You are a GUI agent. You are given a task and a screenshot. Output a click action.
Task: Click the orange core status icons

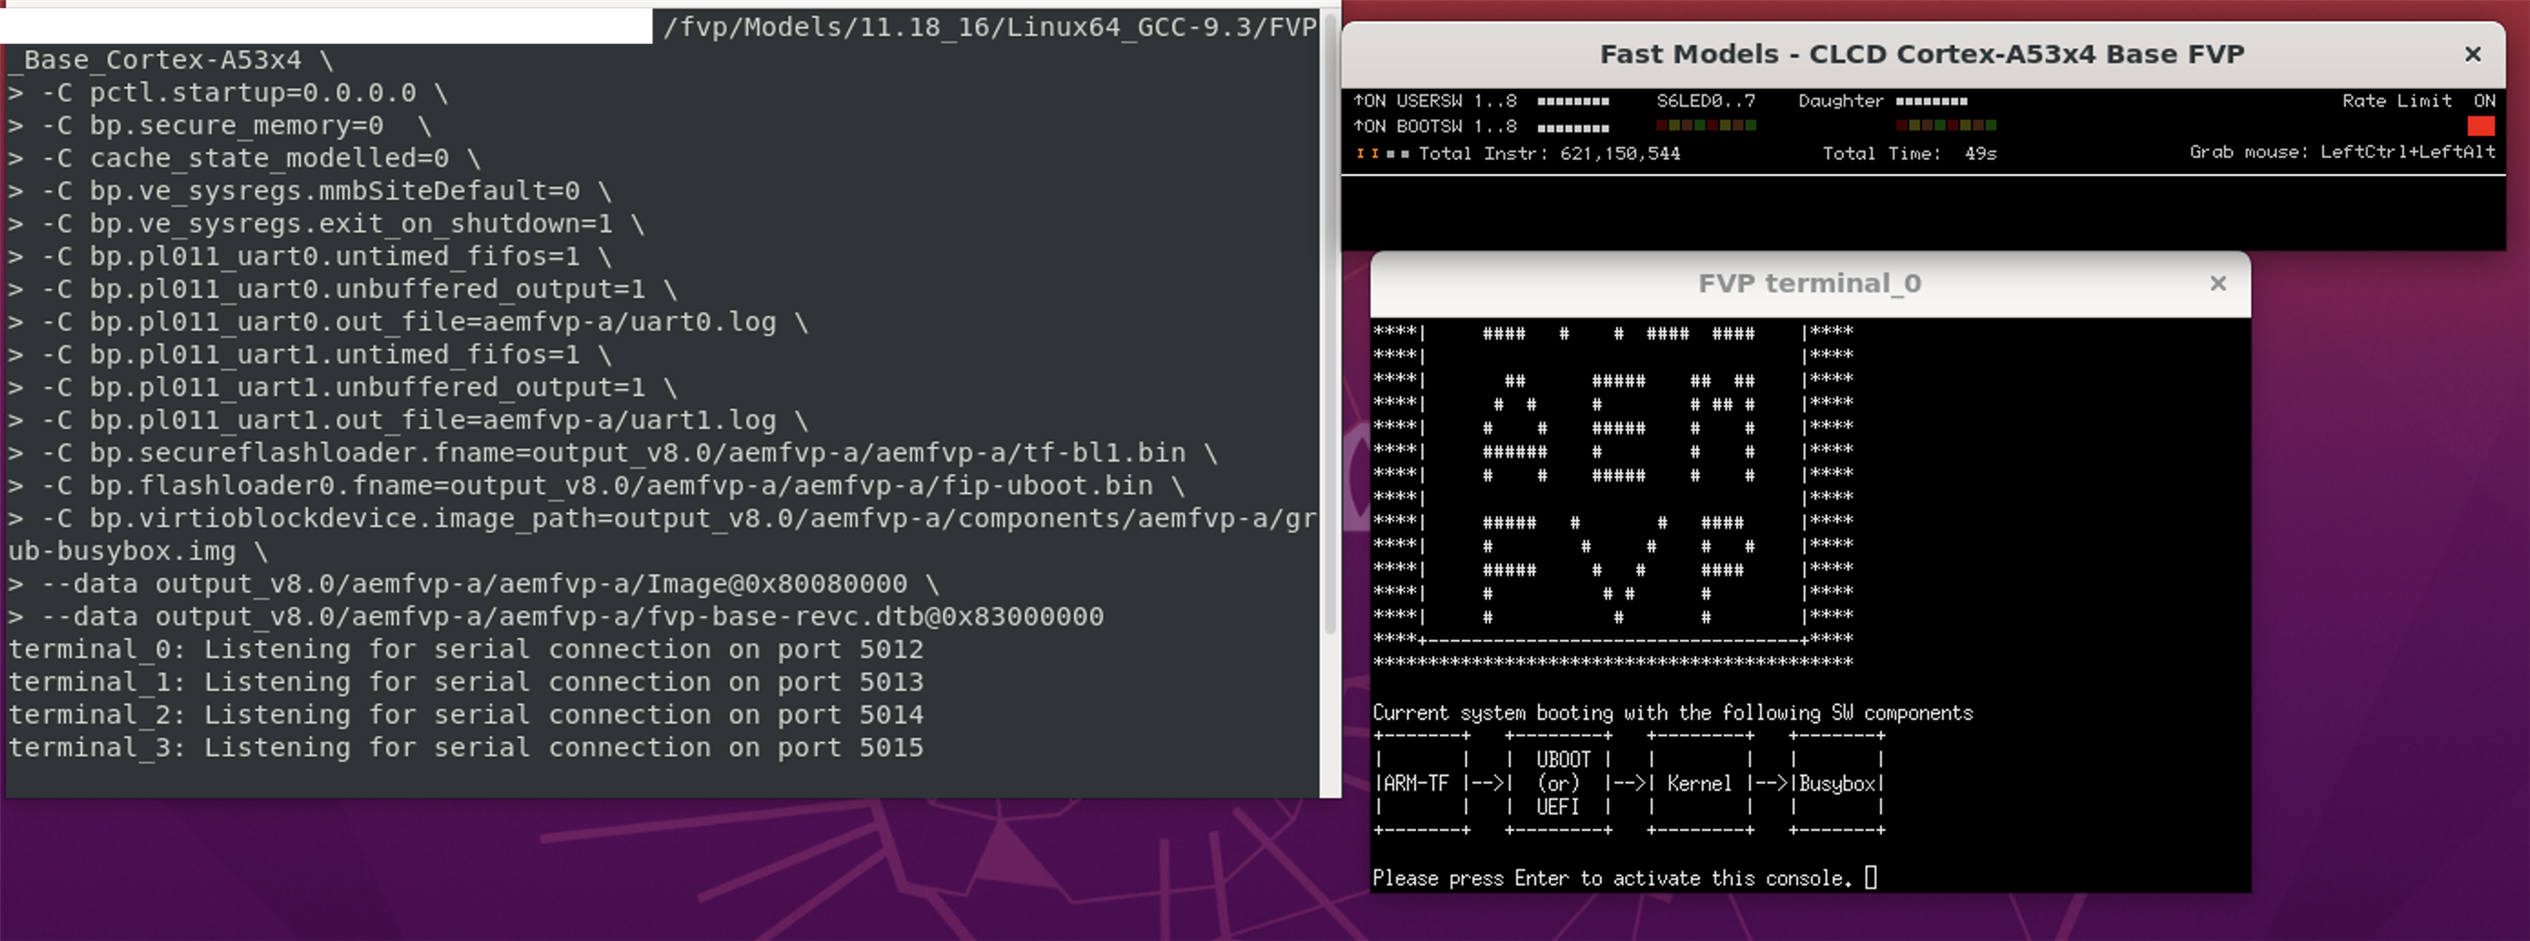(1366, 154)
